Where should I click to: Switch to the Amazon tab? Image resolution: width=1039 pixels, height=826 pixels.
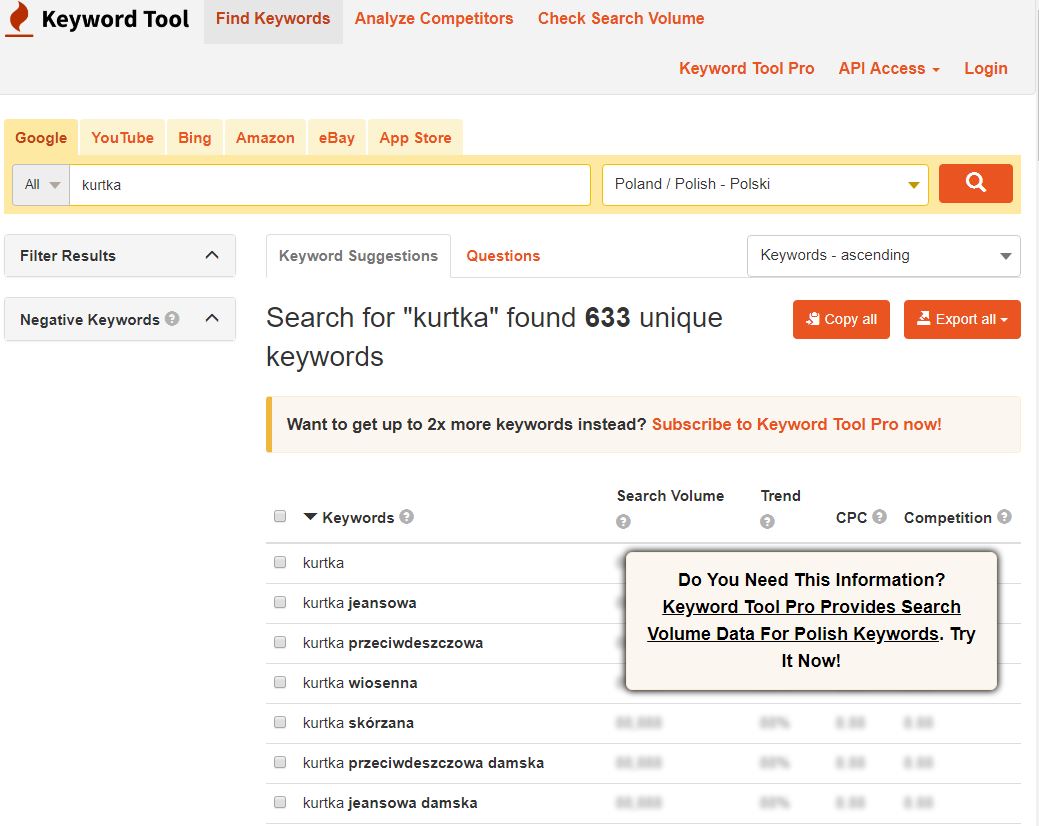265,138
